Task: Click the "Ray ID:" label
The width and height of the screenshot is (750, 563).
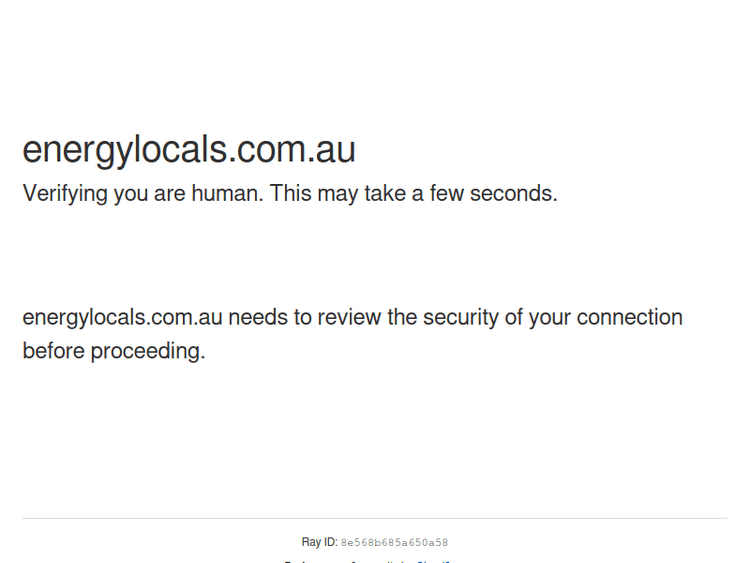Action: pos(319,542)
